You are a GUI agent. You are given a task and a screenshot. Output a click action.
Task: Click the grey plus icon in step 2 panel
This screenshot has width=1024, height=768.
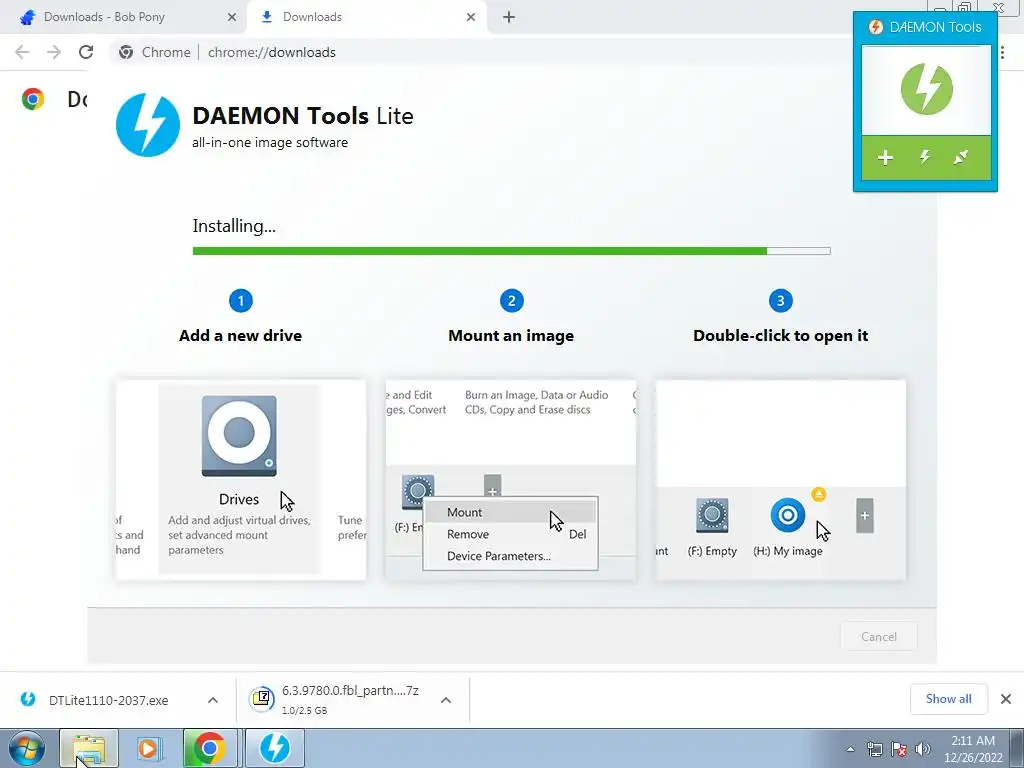click(492, 488)
